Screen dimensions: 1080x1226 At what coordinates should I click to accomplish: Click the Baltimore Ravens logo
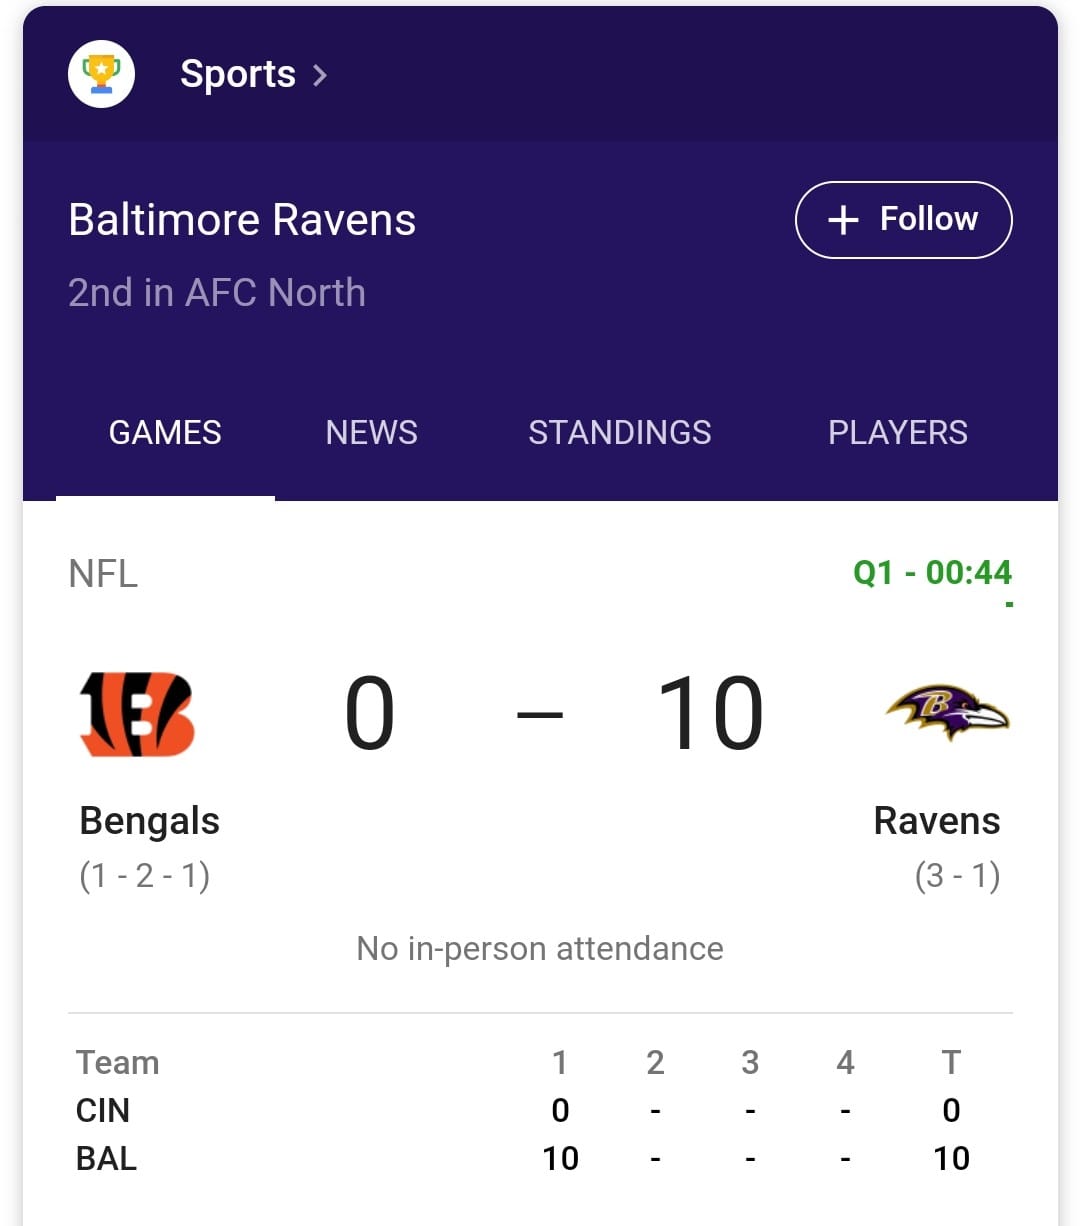[947, 712]
